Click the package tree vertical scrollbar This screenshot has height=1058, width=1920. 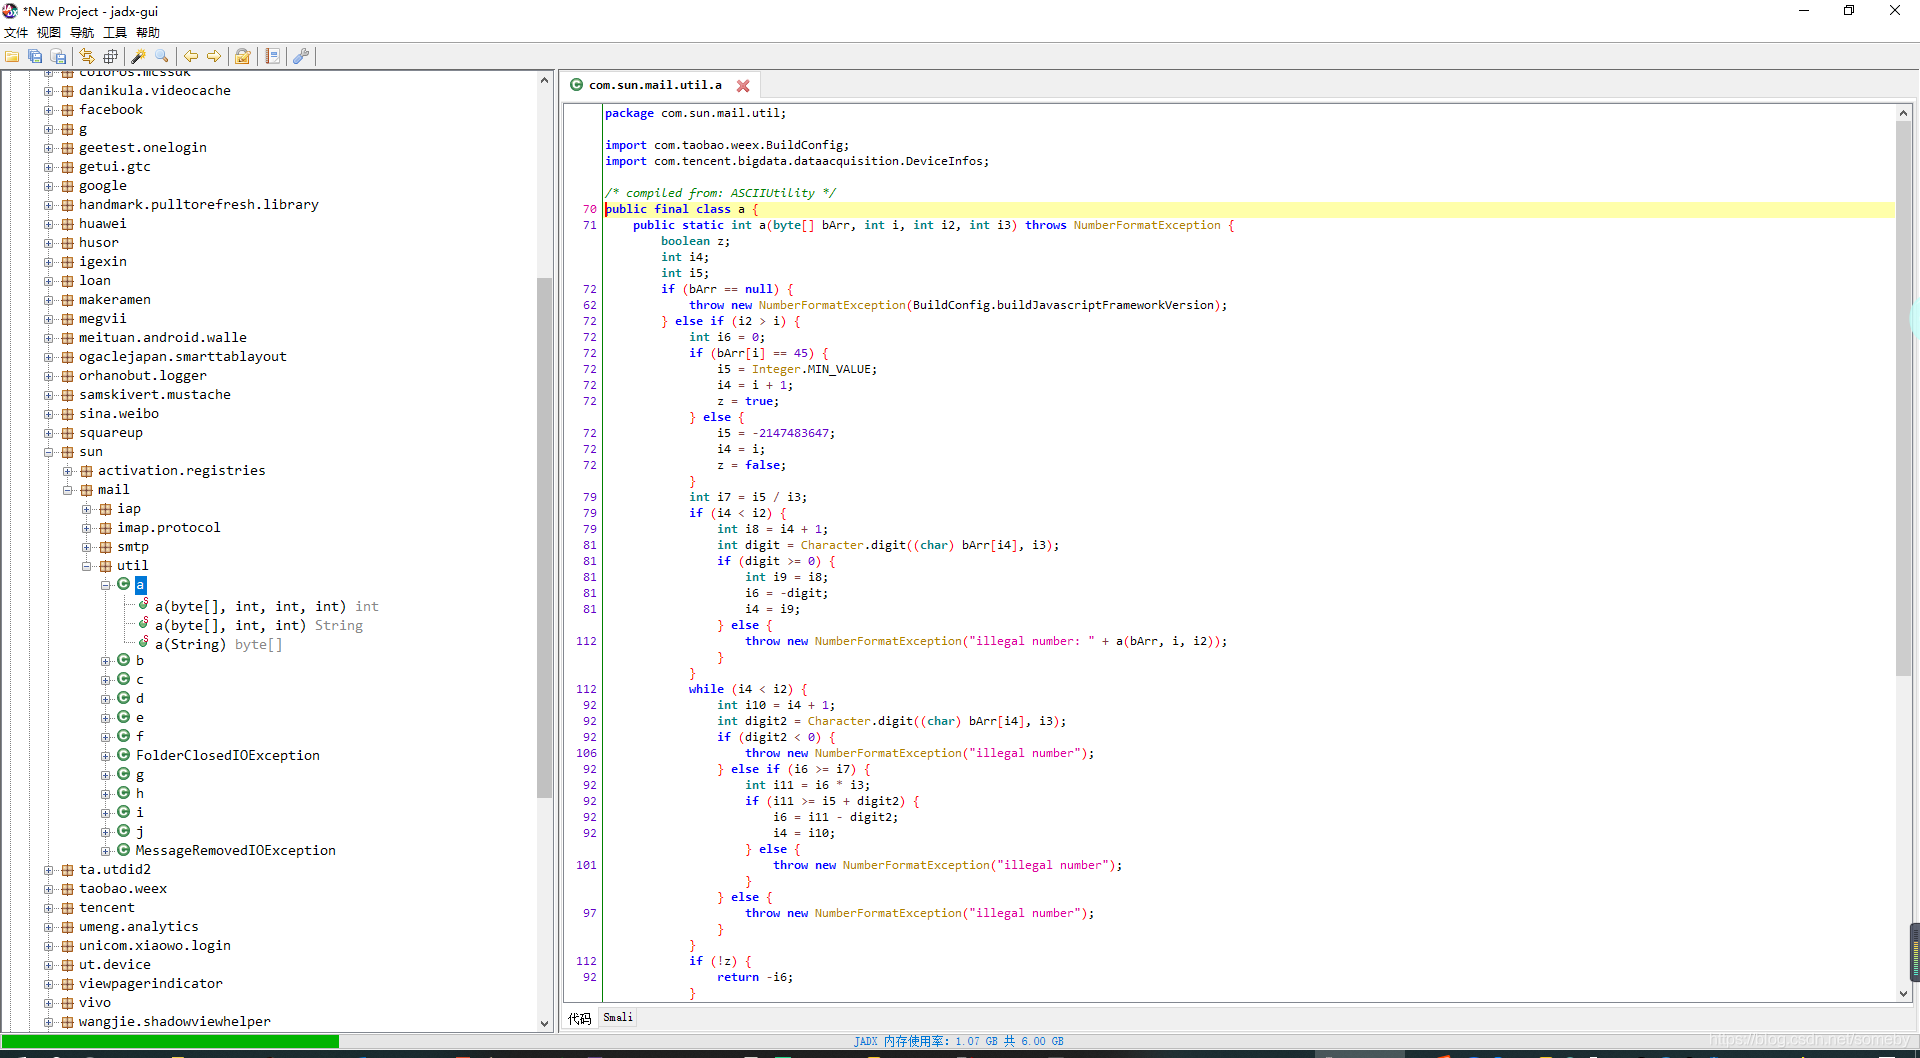click(x=544, y=537)
